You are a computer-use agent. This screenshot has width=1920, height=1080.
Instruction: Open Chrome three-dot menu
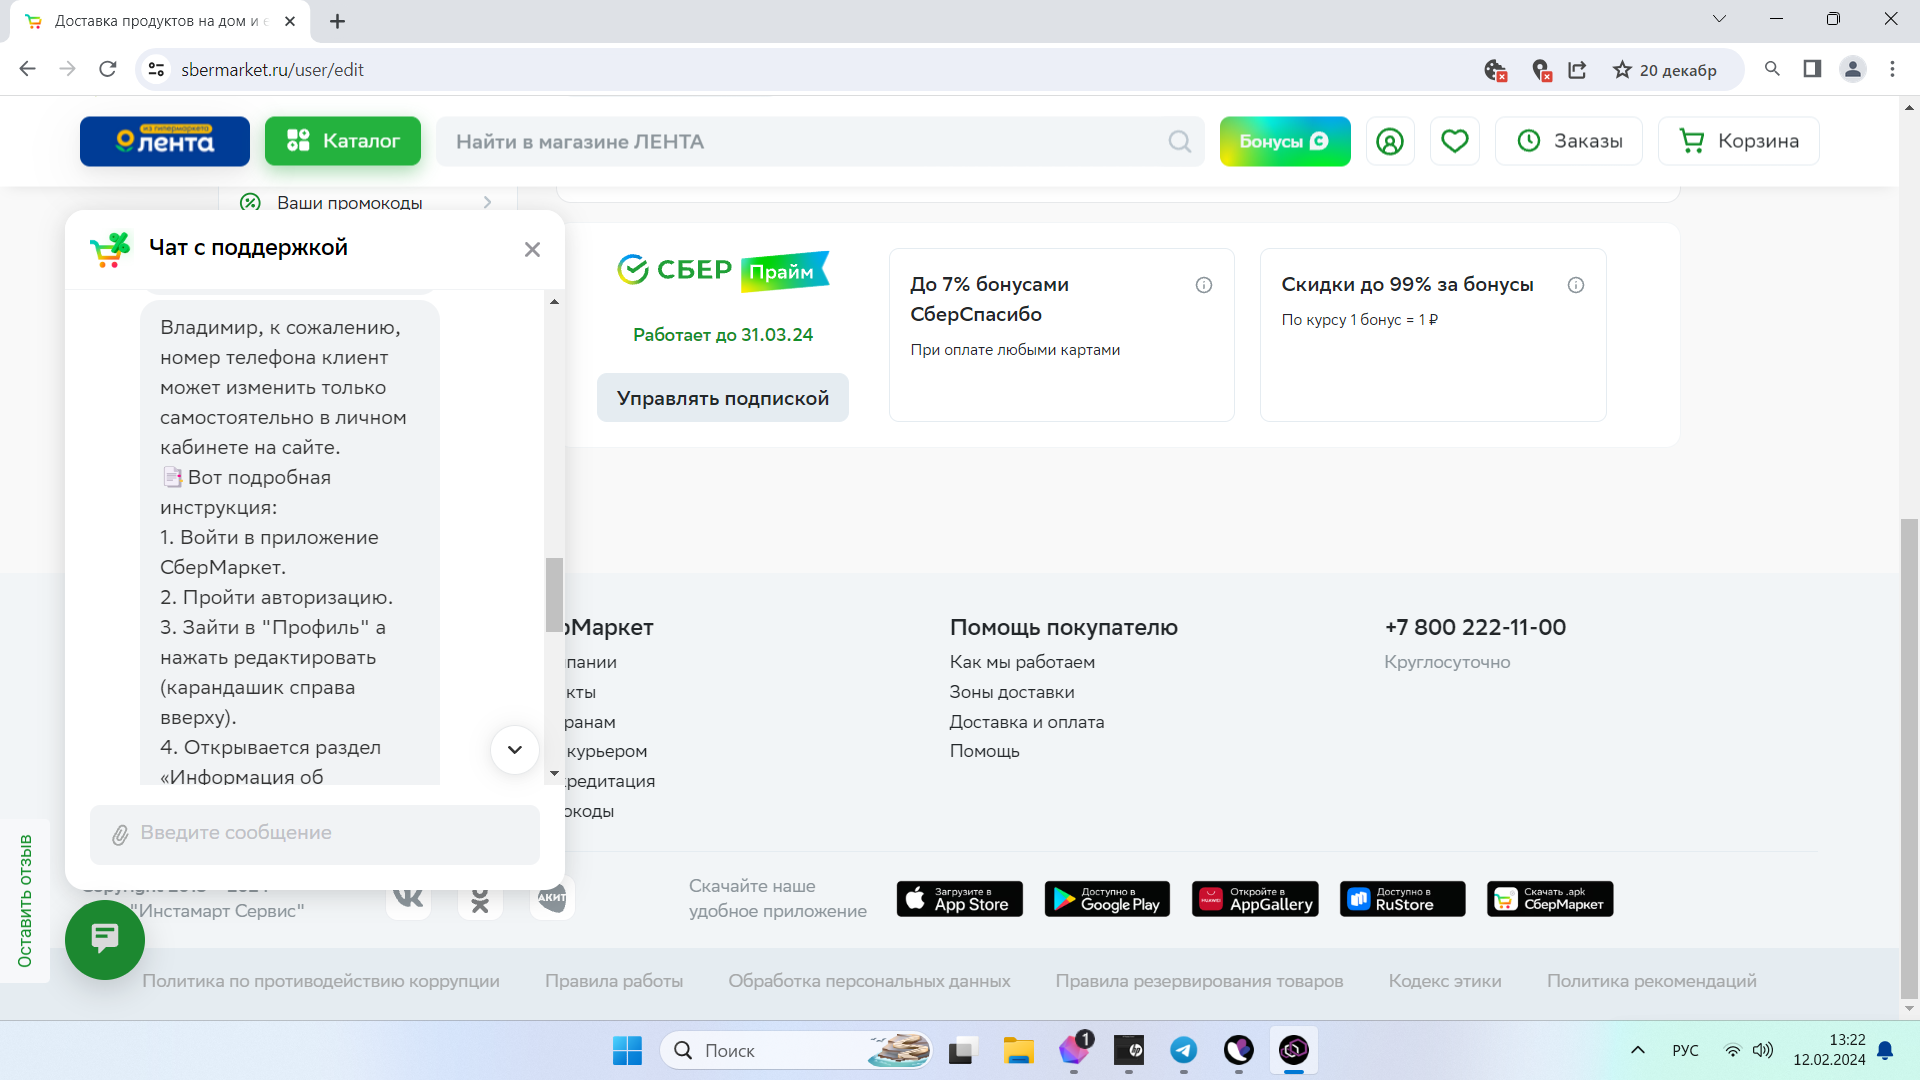(1892, 69)
